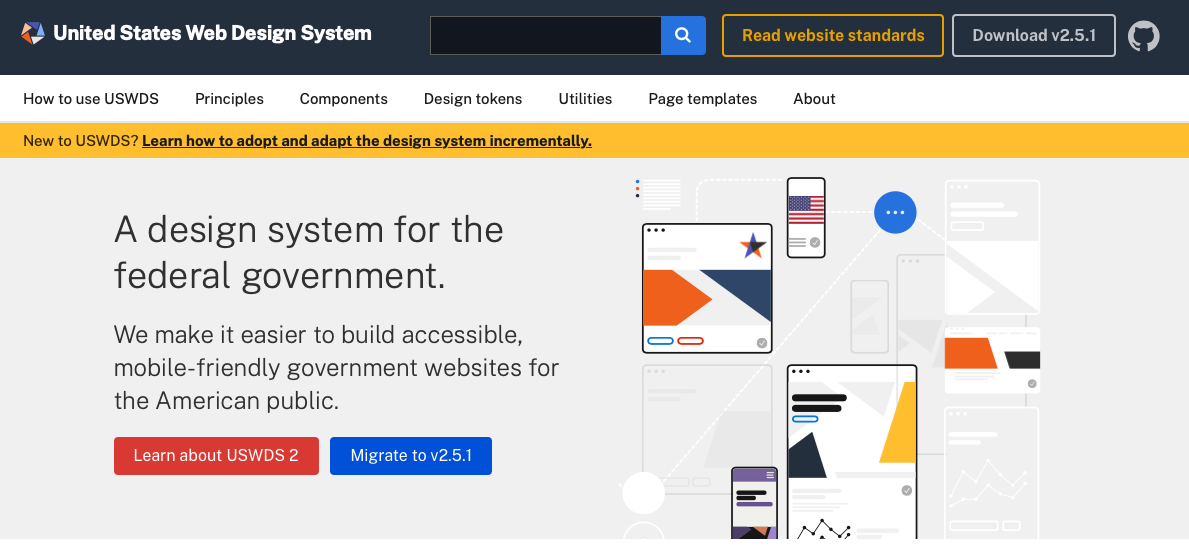Open the GitHub repository icon
This screenshot has height=548, width=1189.
[x=1144, y=36]
